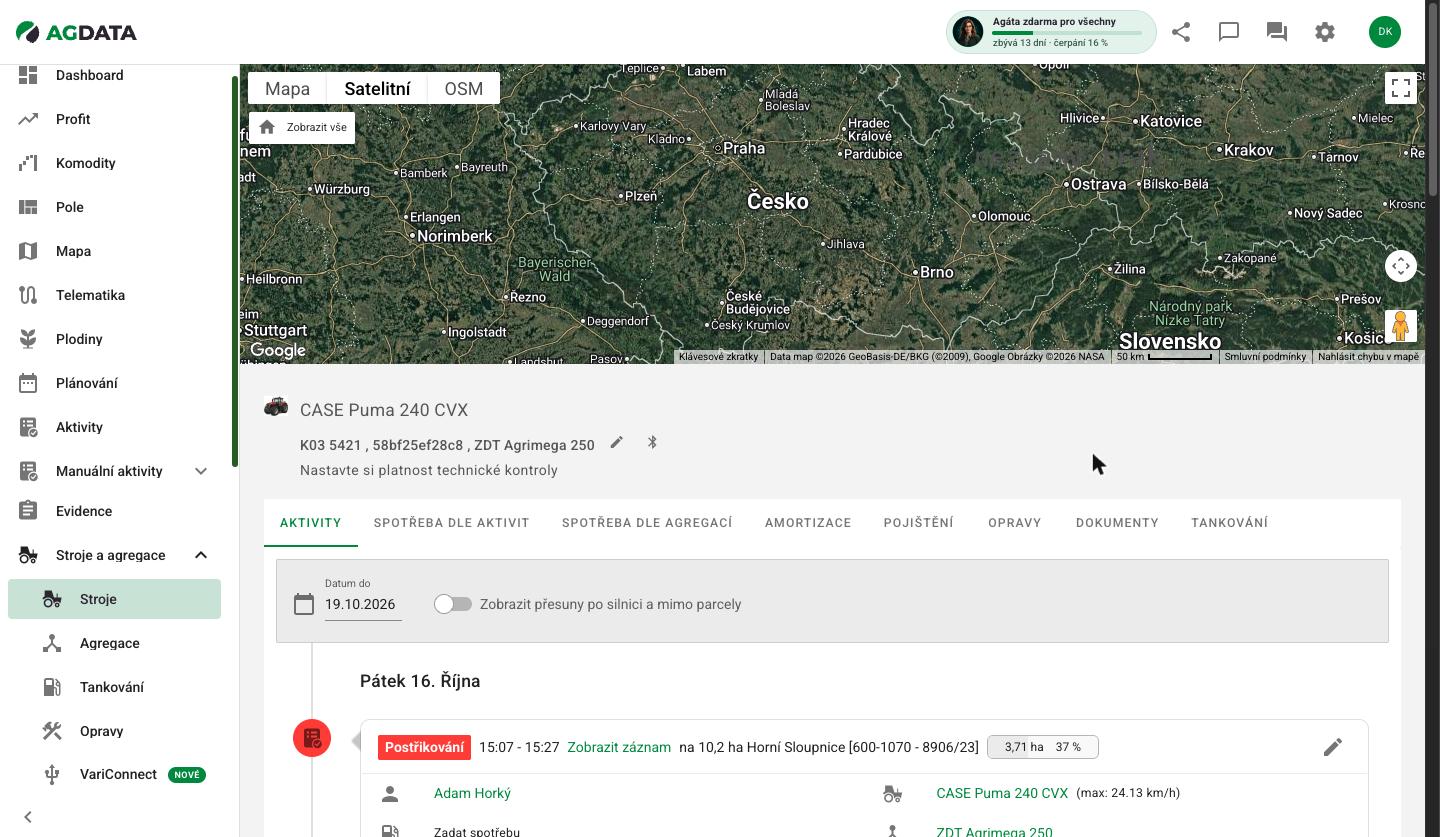Click the Datum do date field
1440x837 pixels.
[363, 604]
